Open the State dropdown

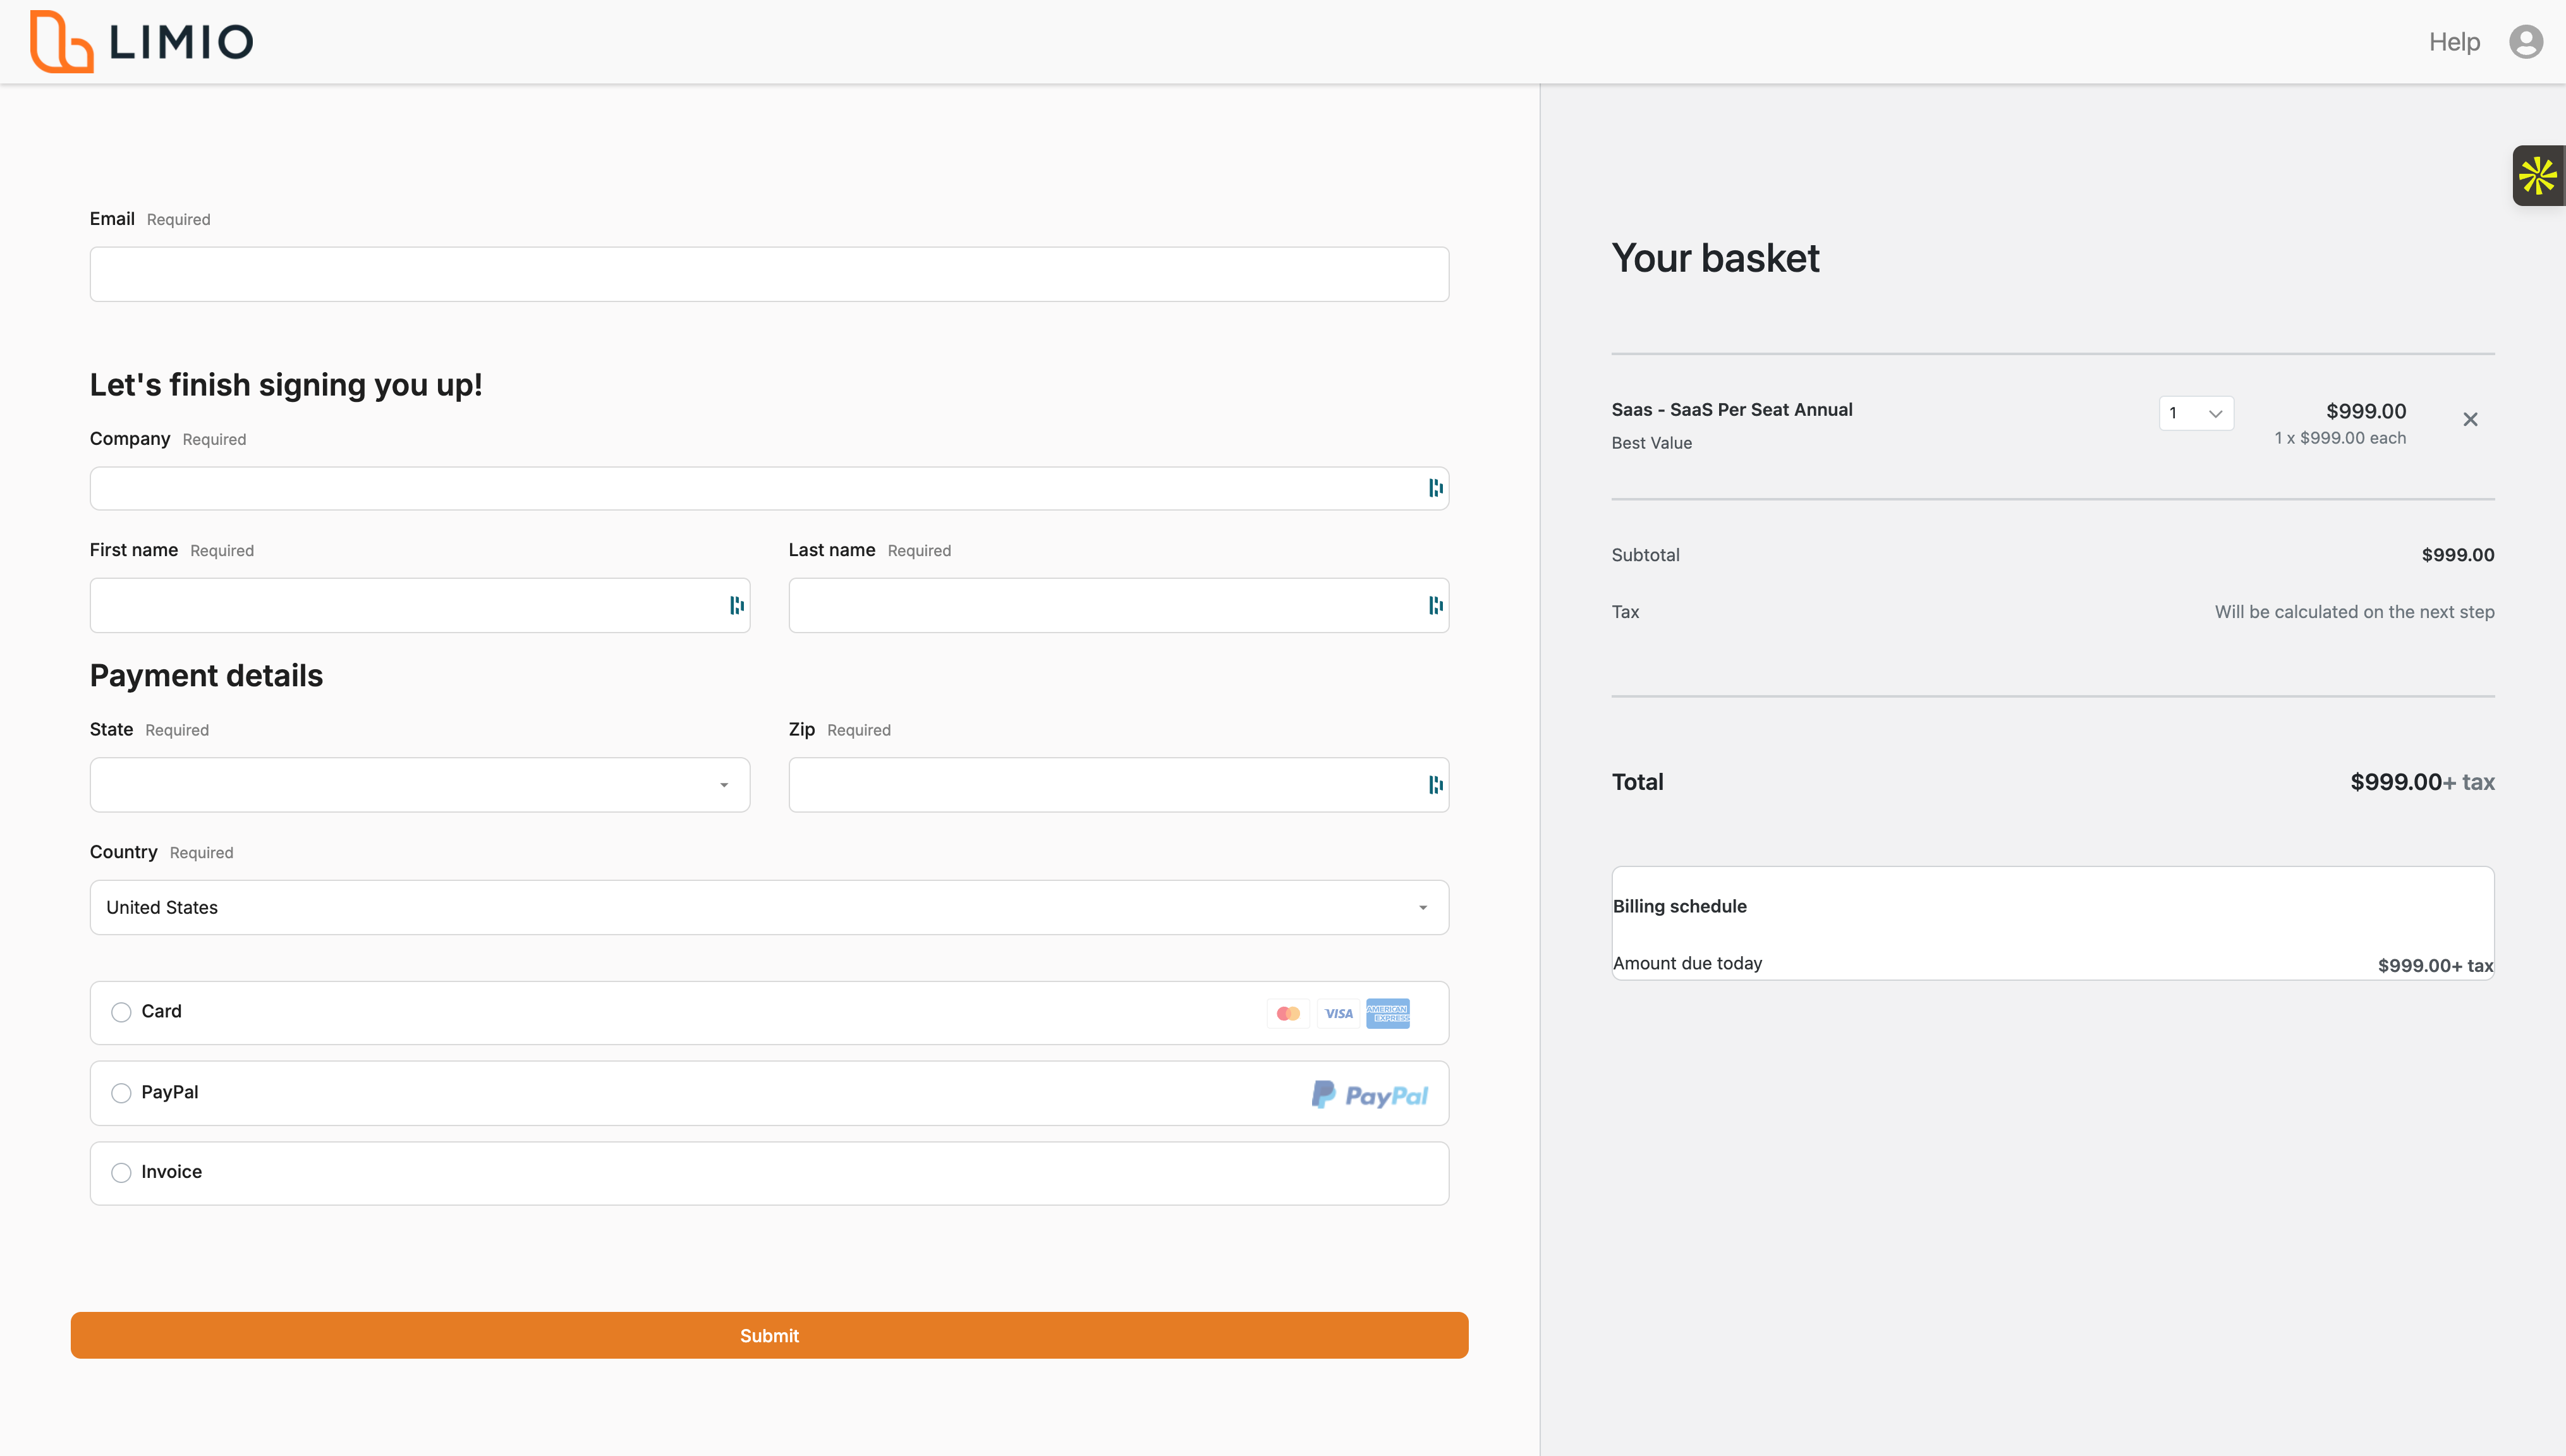pyautogui.click(x=420, y=785)
